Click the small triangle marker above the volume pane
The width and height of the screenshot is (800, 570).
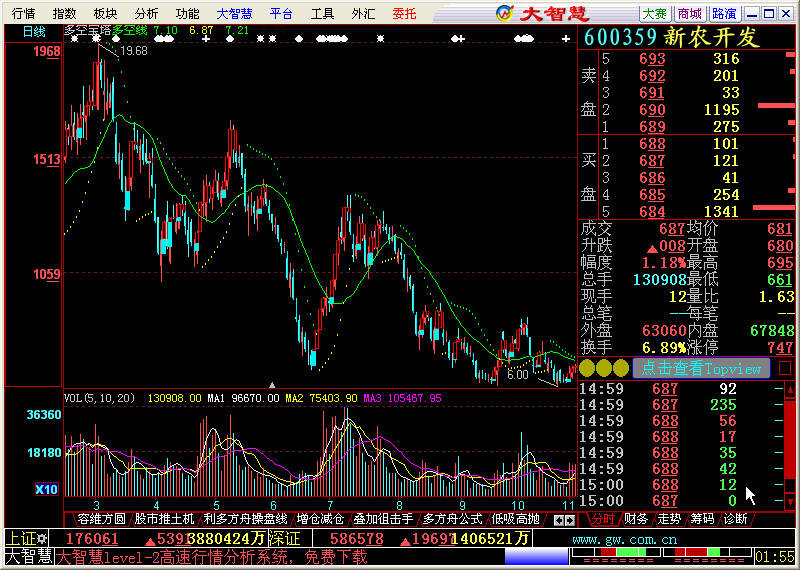[x=272, y=385]
